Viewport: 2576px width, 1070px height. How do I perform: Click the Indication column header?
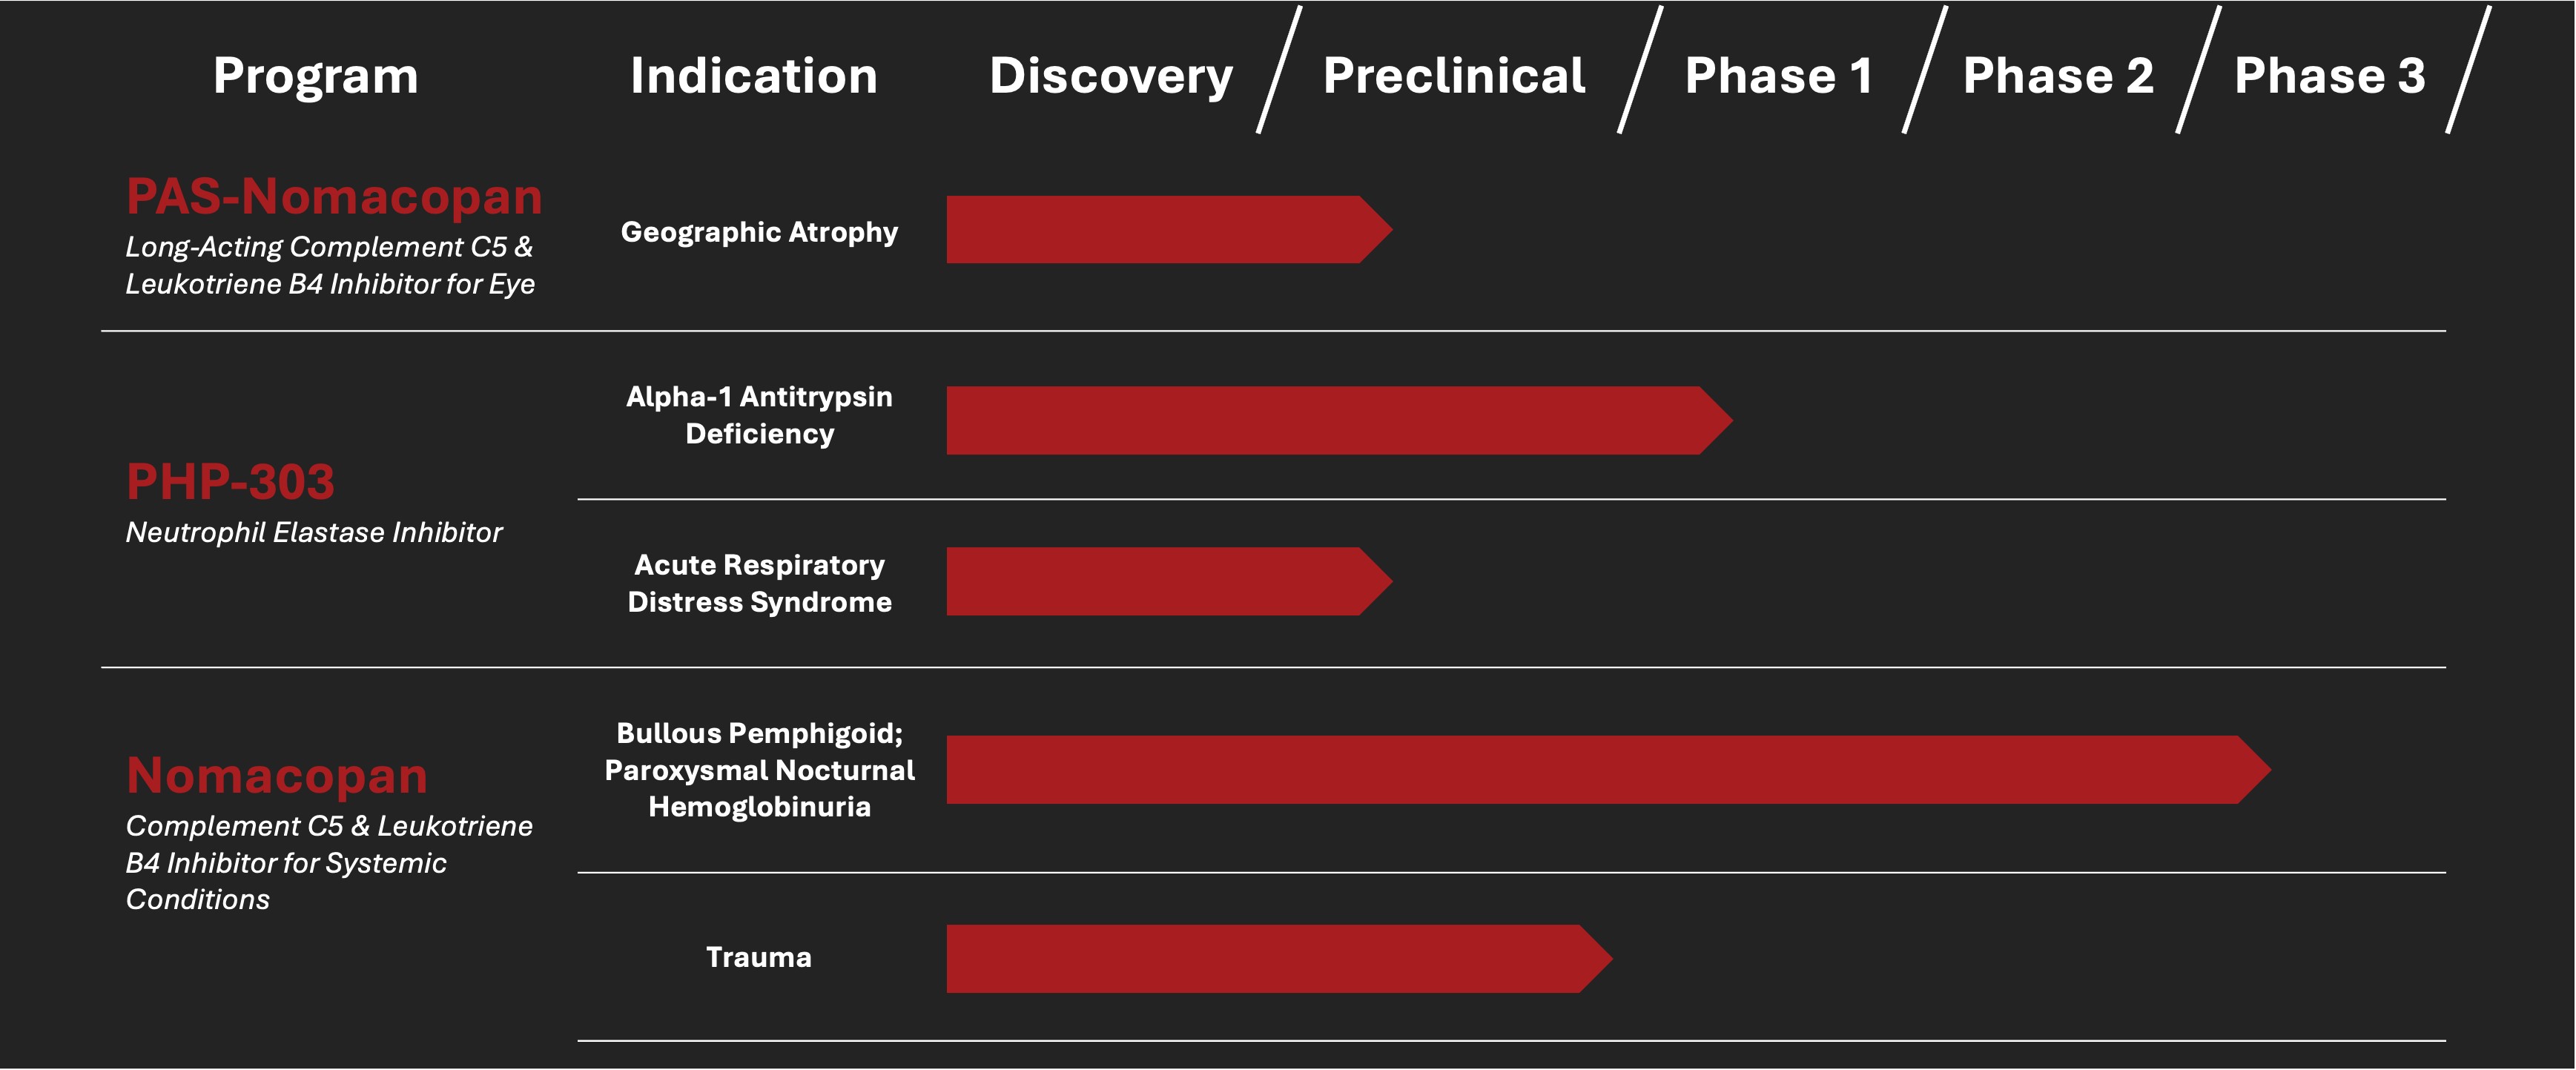coord(754,76)
